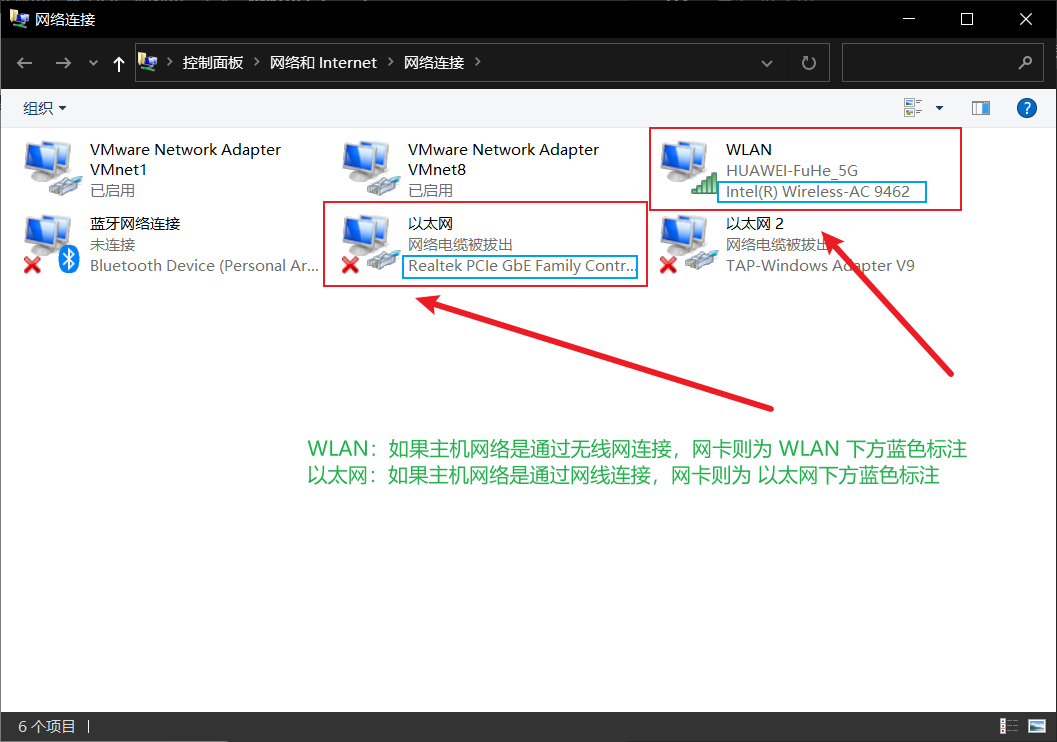The height and width of the screenshot is (742, 1057).
Task: Select the WLAN adapter icon
Action: click(688, 168)
